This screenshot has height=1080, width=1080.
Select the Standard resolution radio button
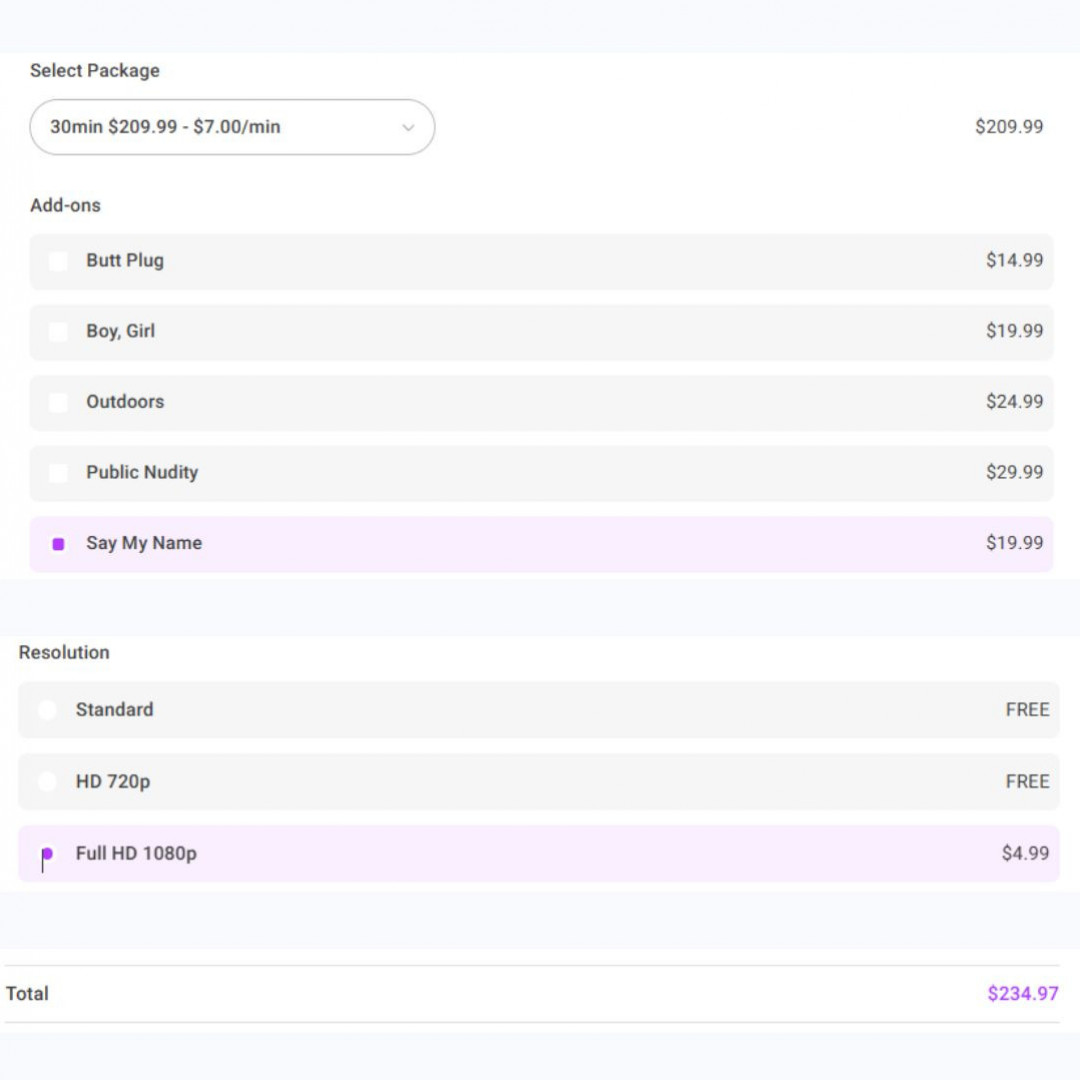pos(47,710)
